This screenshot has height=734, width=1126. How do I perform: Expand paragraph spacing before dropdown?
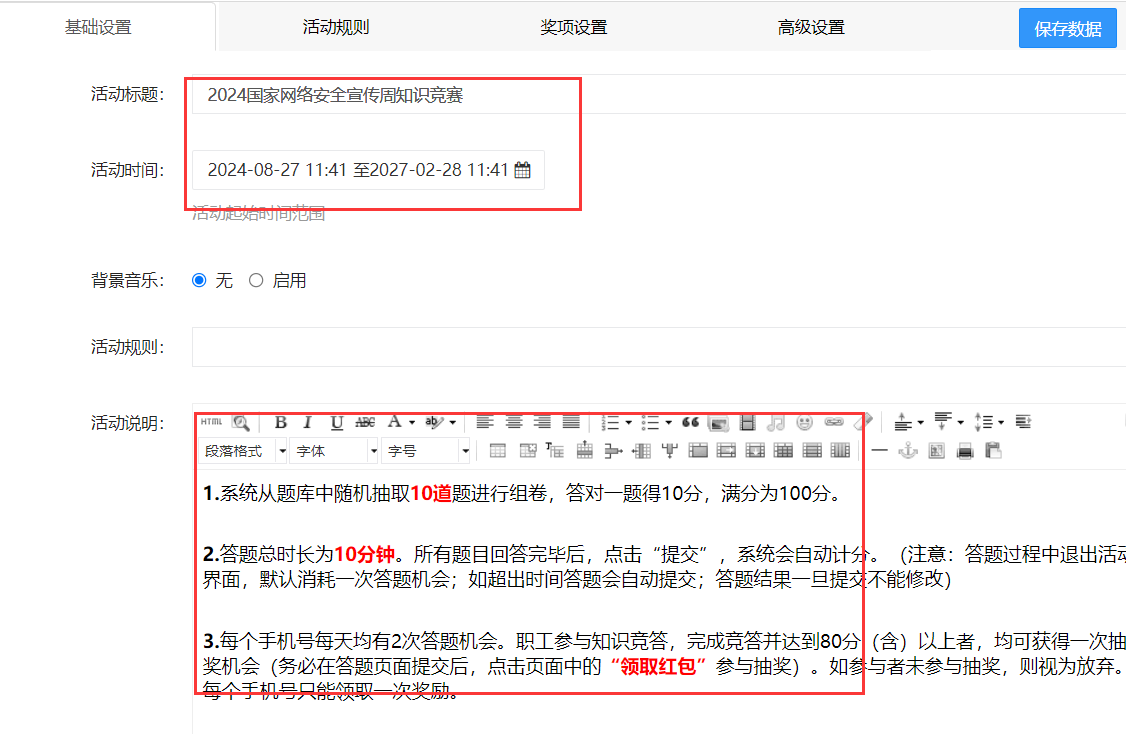(x=921, y=423)
